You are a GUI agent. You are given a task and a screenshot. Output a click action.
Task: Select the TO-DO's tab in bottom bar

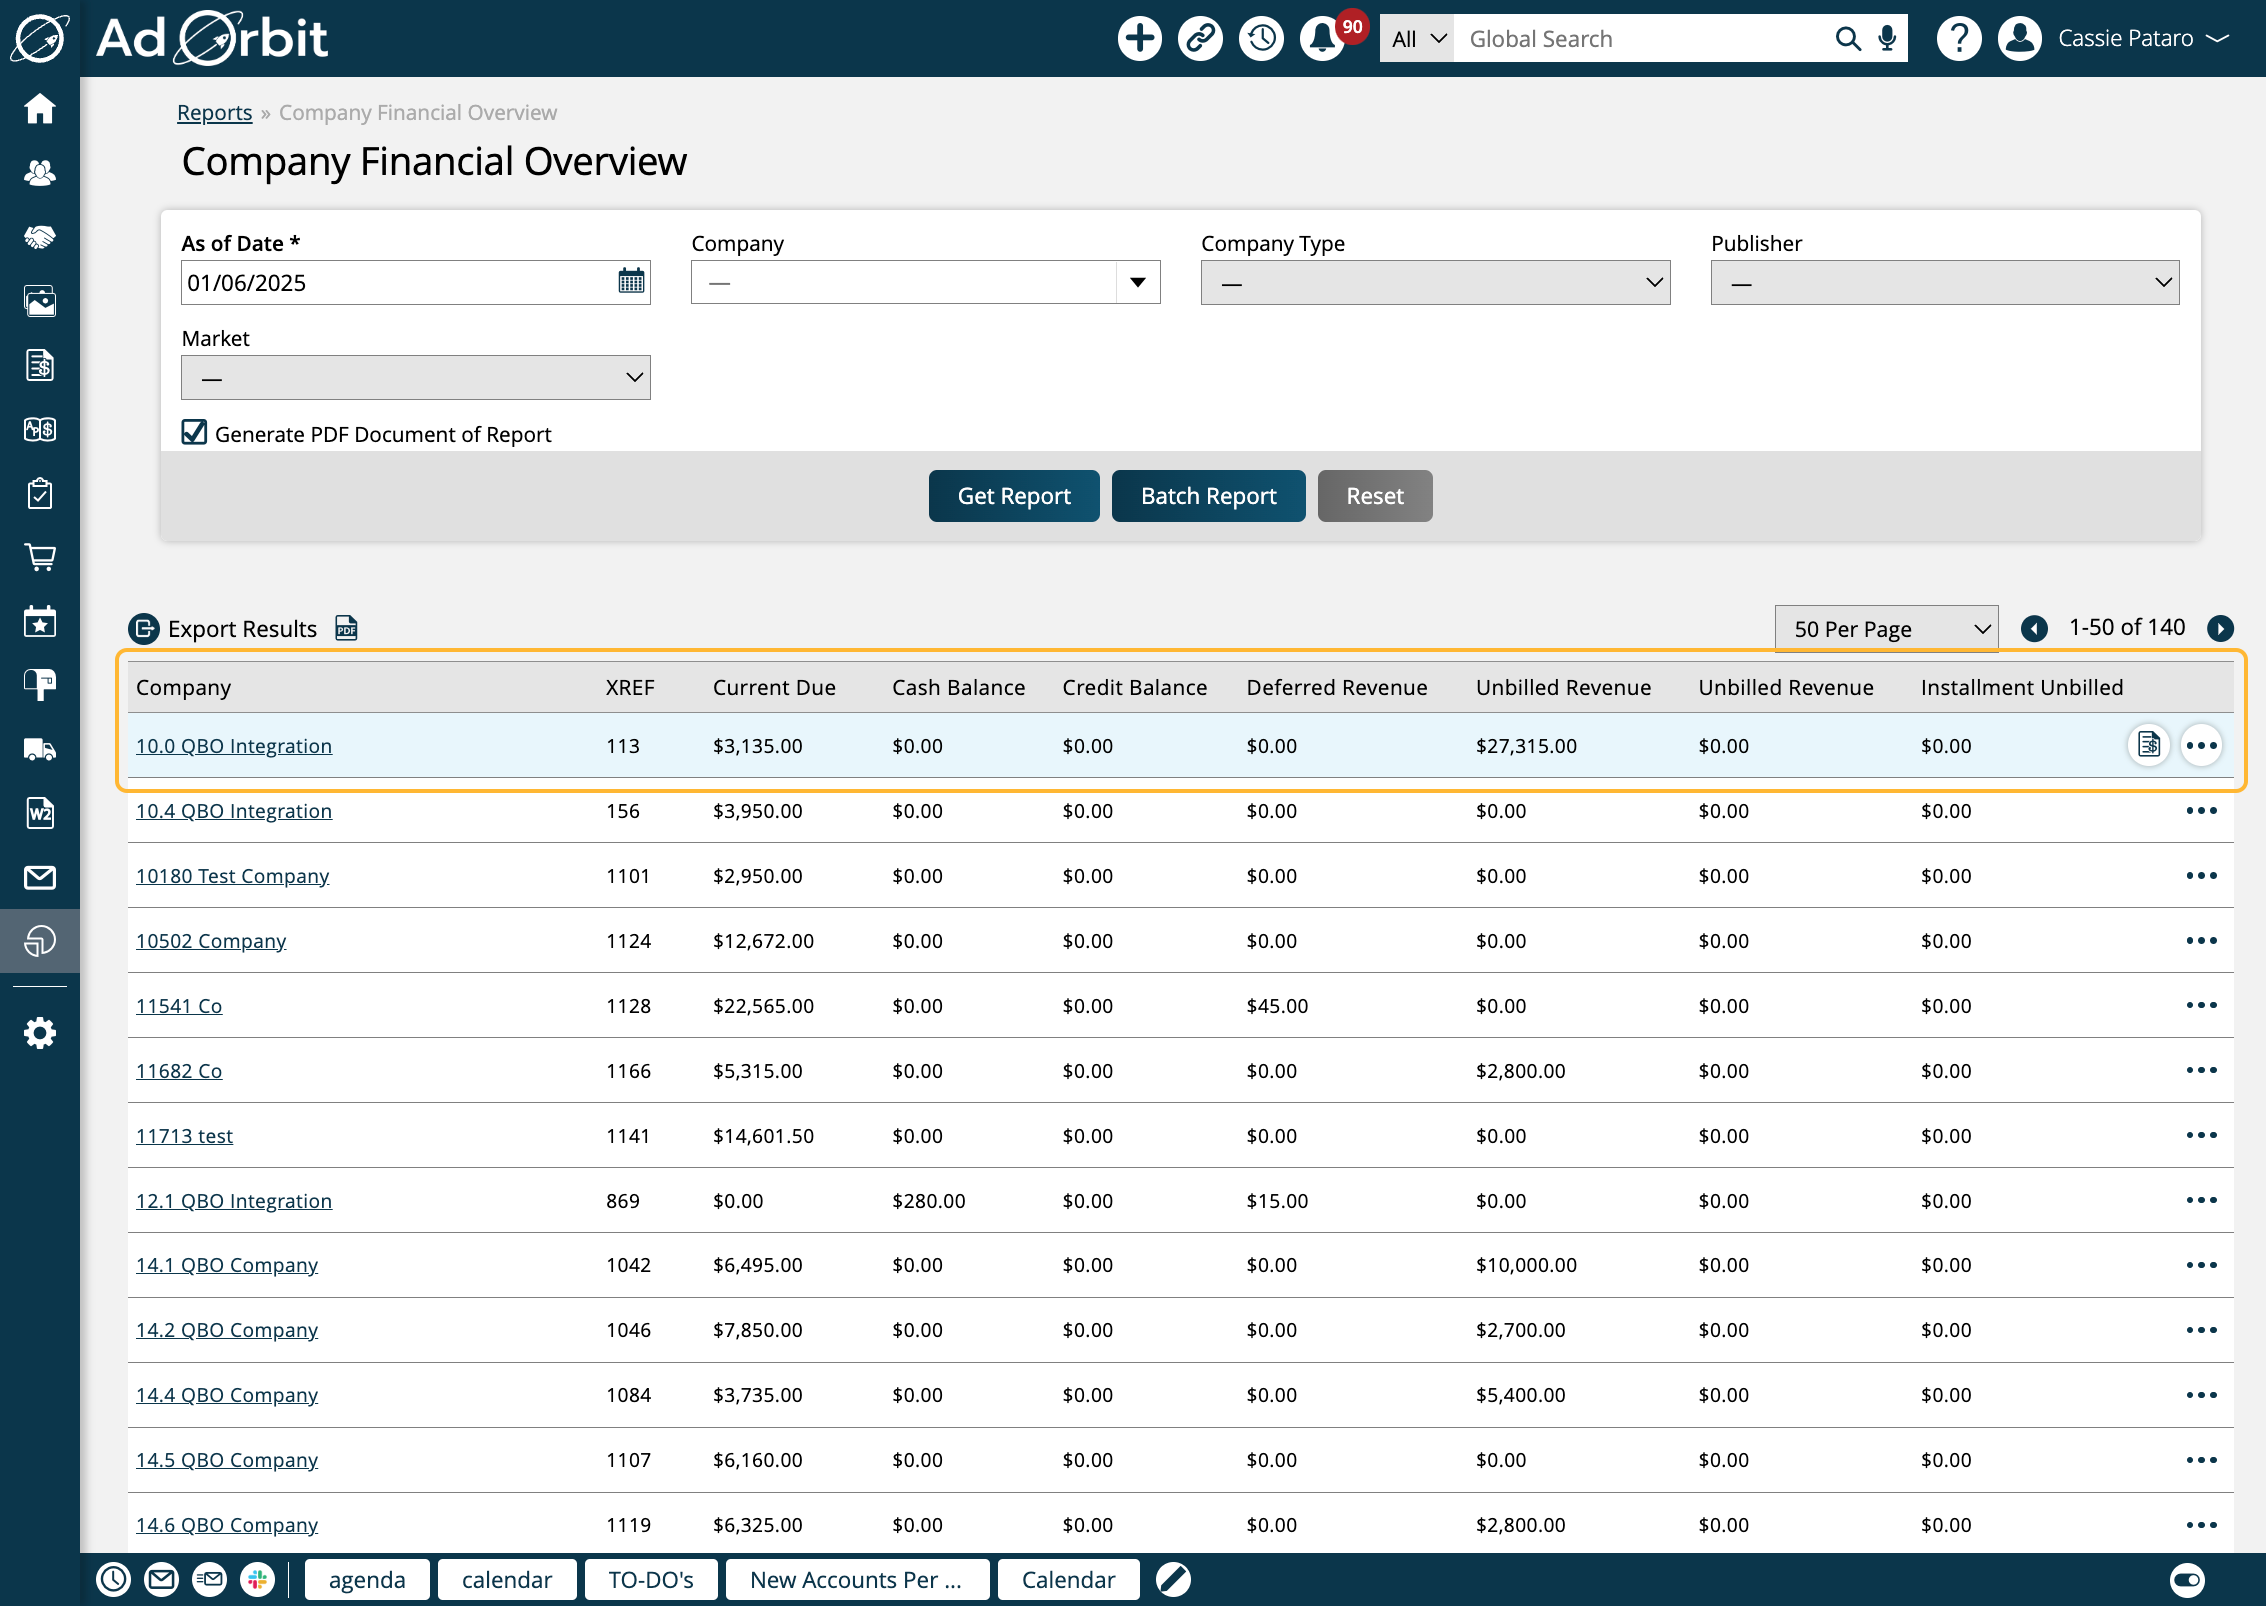coord(650,1579)
